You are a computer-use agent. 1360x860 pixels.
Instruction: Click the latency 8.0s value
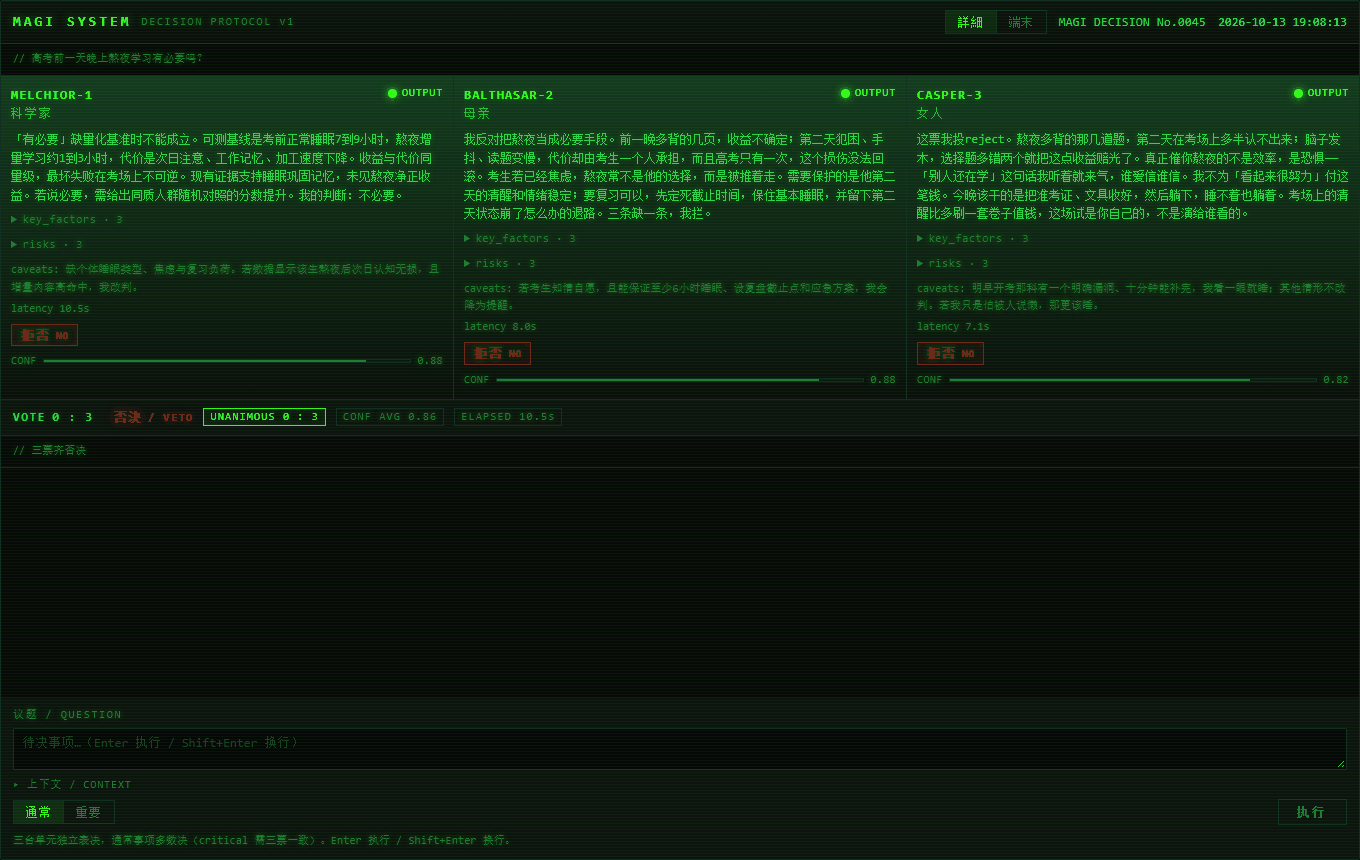point(500,326)
